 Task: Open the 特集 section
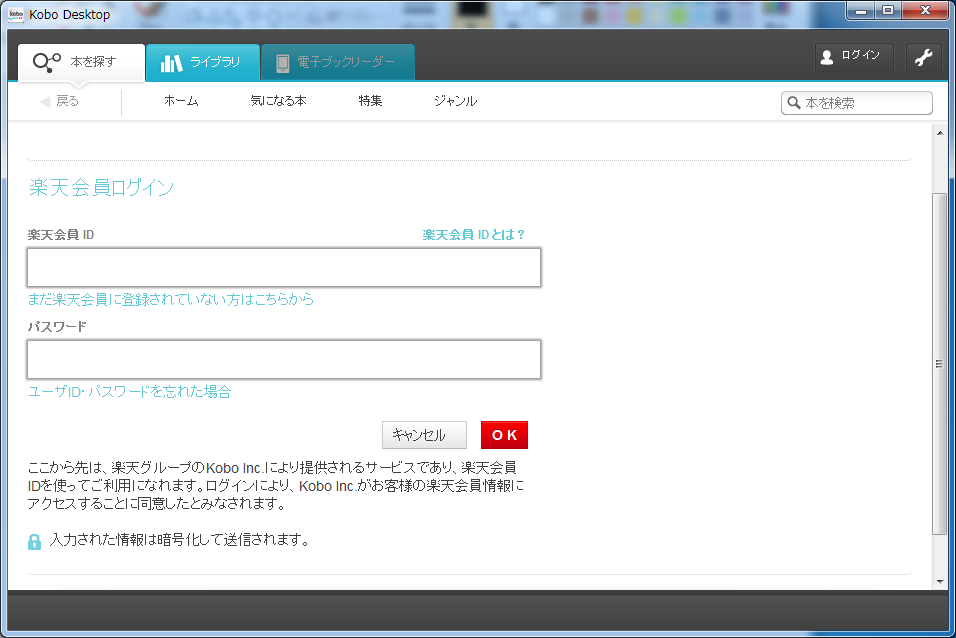(370, 101)
